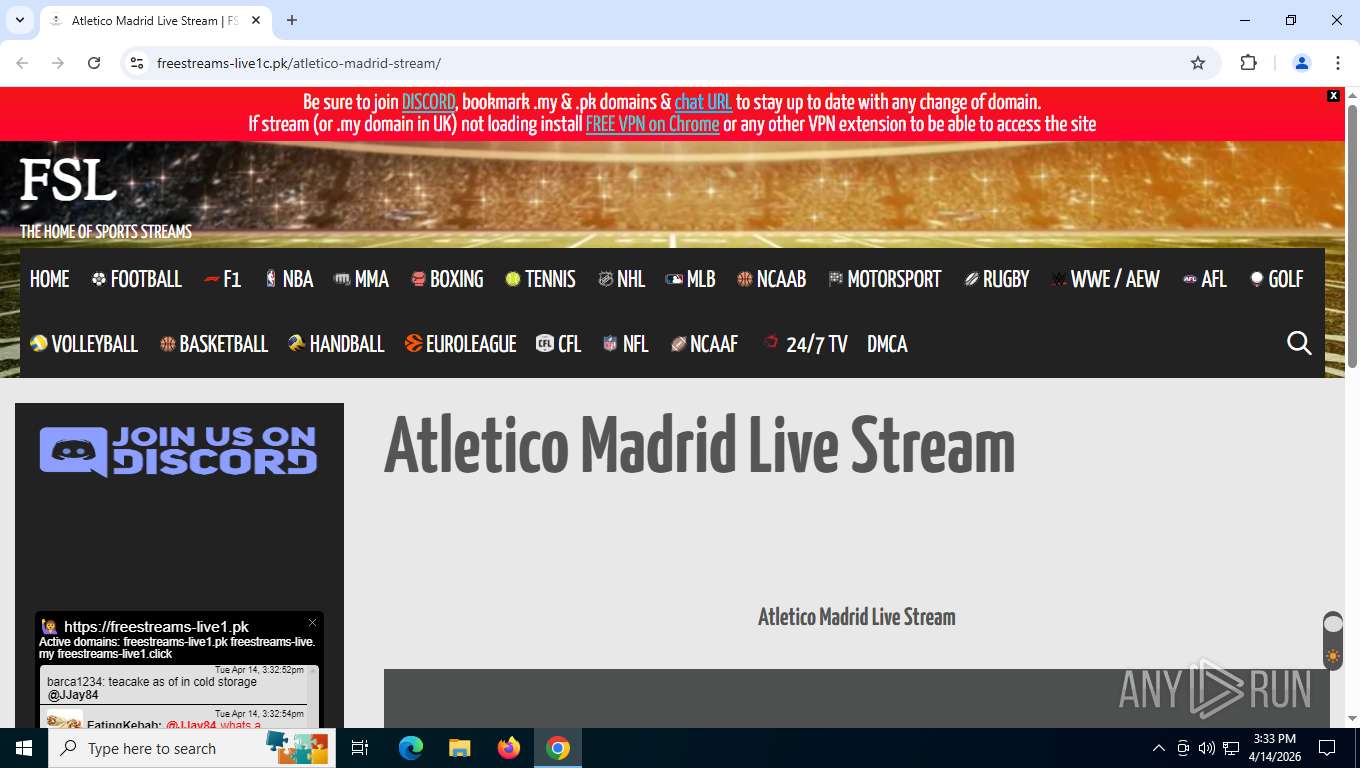The height and width of the screenshot is (768, 1360).
Task: Open the notification center icon
Action: (x=1327, y=748)
